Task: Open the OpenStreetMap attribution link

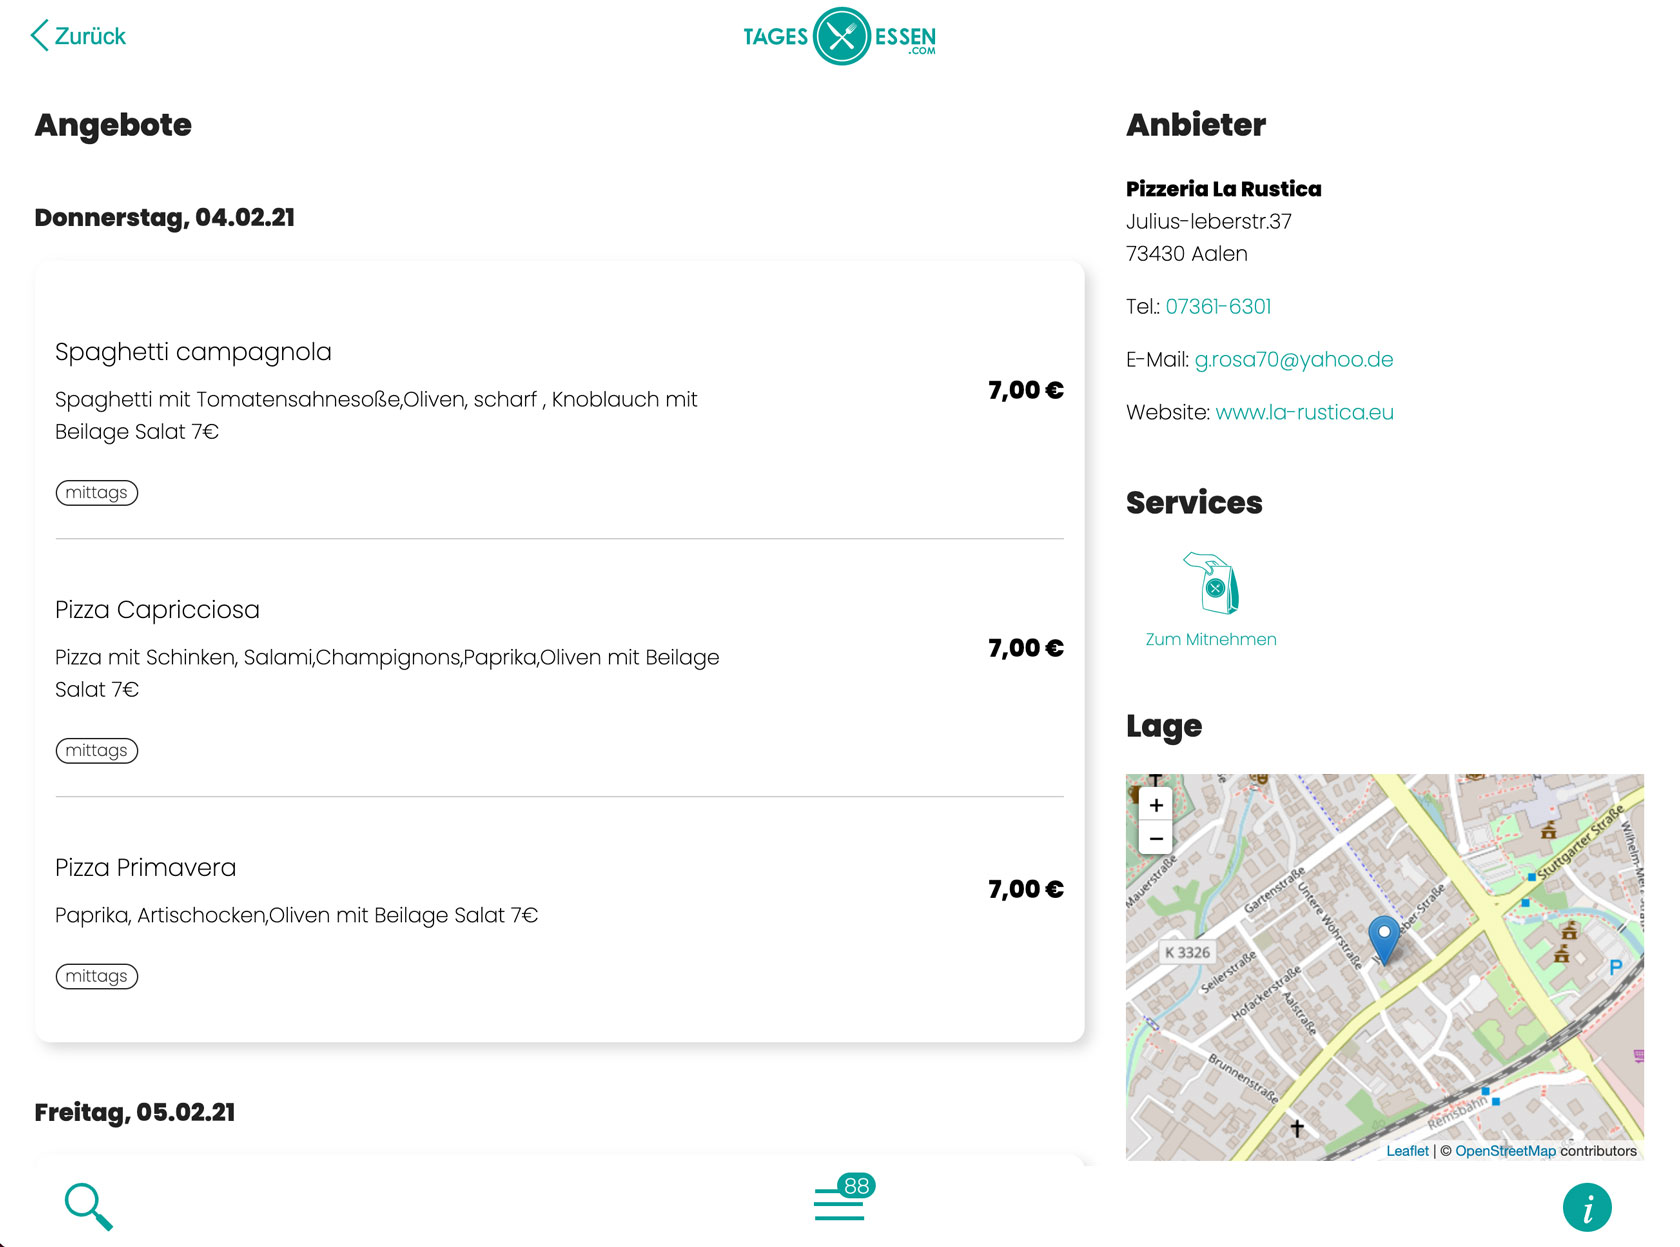Action: tap(1505, 1151)
